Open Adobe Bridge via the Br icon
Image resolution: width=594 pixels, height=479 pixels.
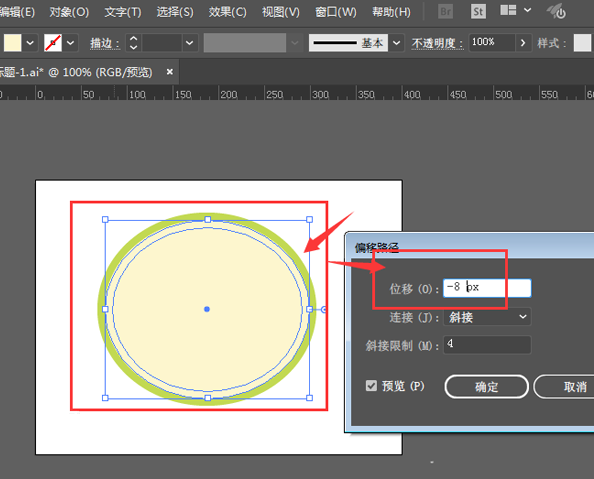tap(446, 12)
